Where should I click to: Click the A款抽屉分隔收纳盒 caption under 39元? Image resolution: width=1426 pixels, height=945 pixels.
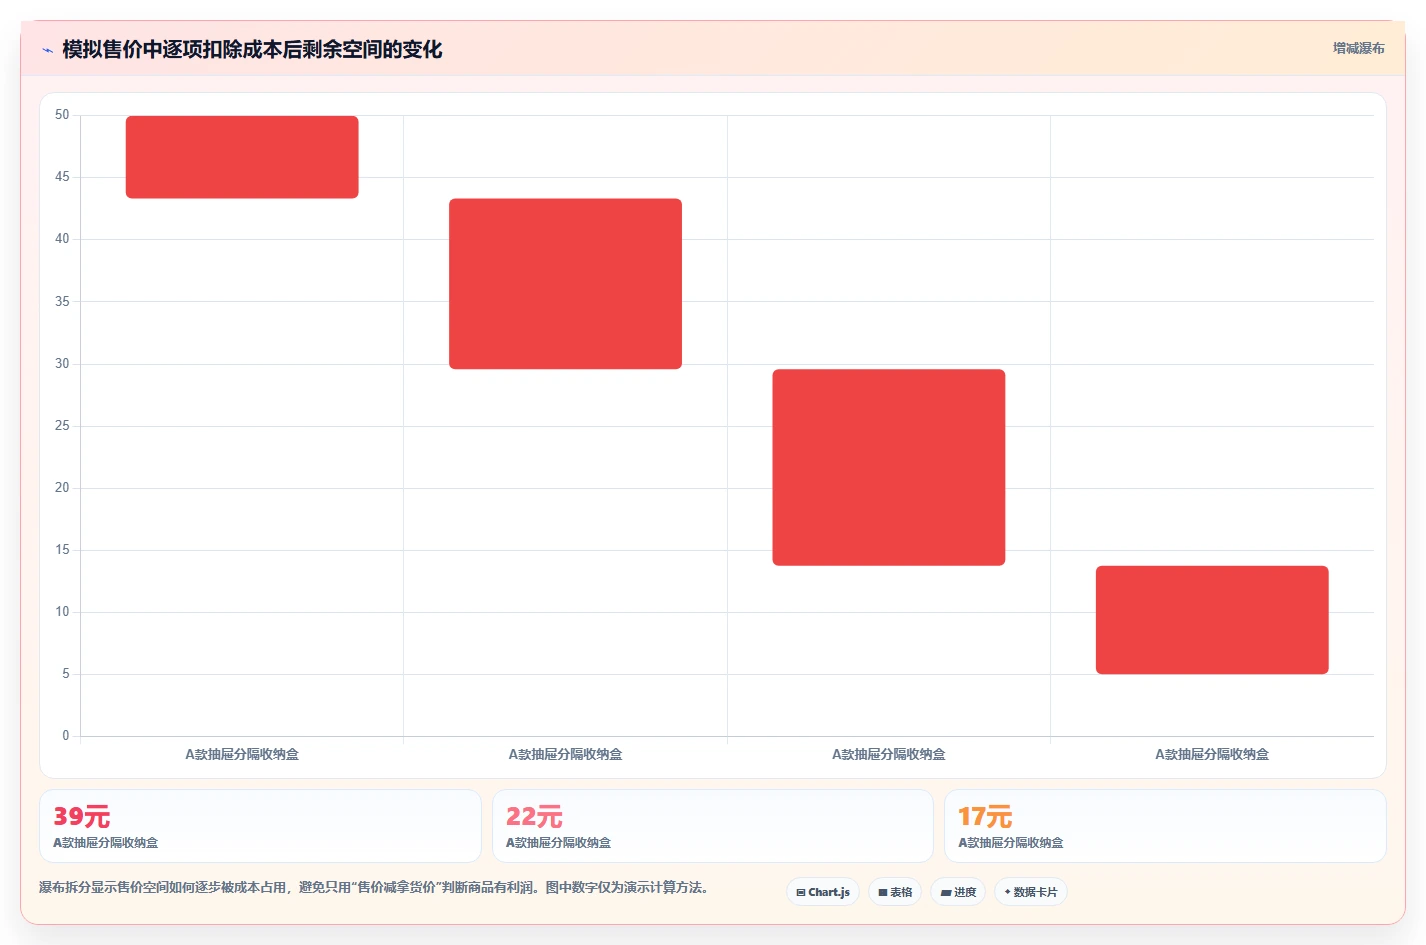[x=105, y=843]
